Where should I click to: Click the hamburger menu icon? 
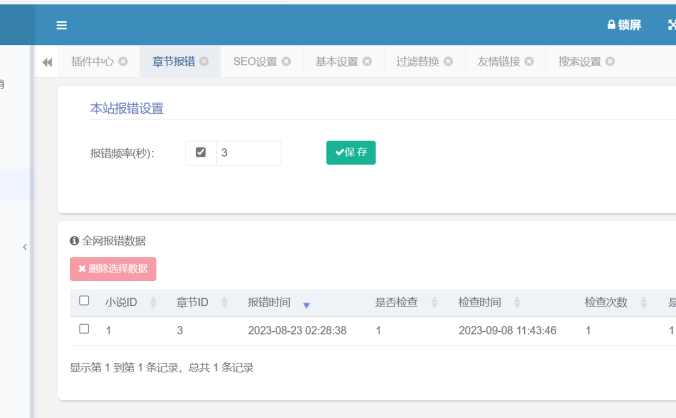[x=62, y=25]
